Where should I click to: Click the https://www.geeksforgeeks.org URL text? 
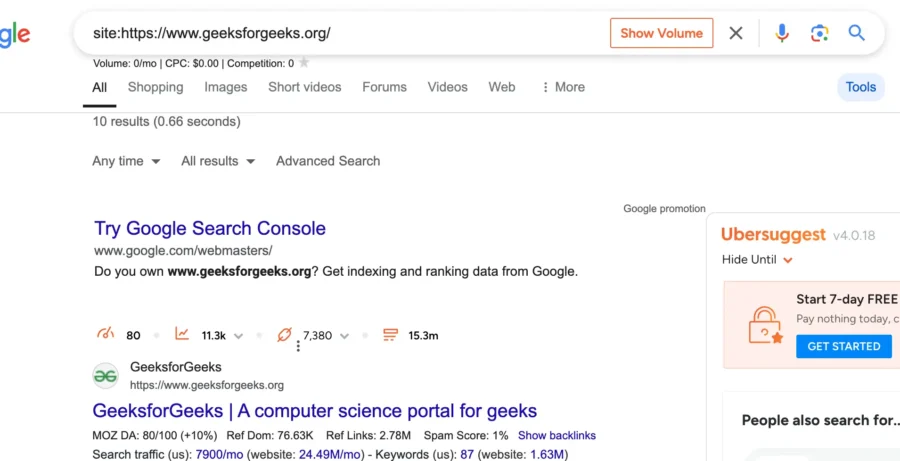[207, 385]
